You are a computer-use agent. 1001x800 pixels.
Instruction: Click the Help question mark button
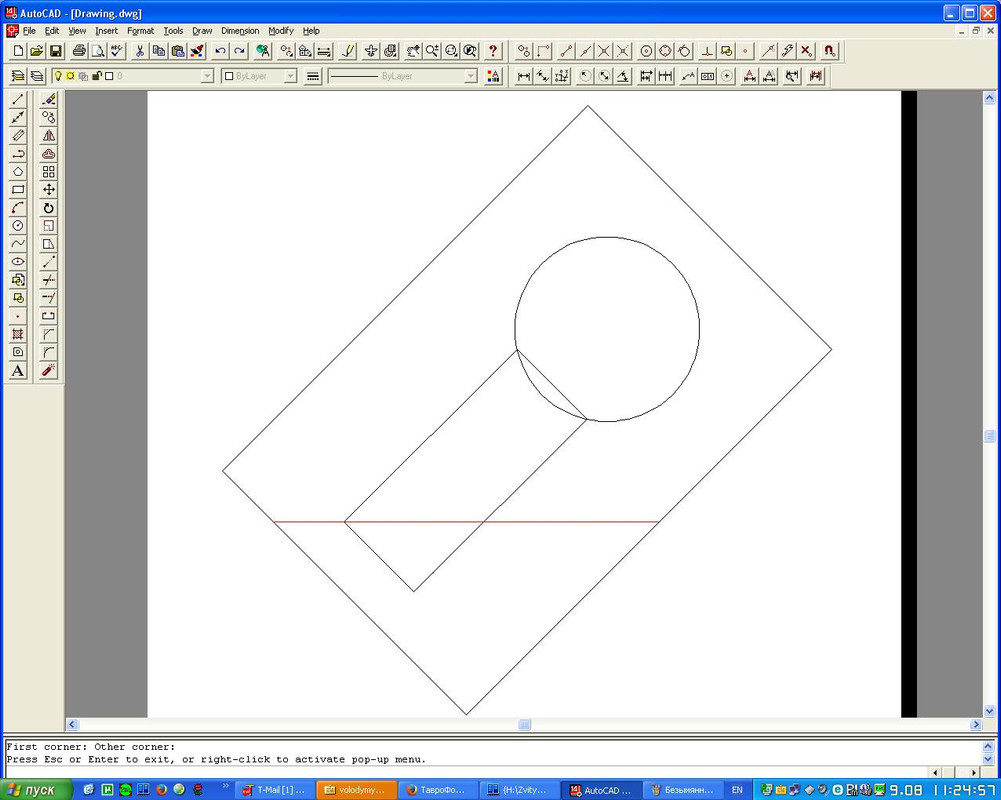[492, 51]
